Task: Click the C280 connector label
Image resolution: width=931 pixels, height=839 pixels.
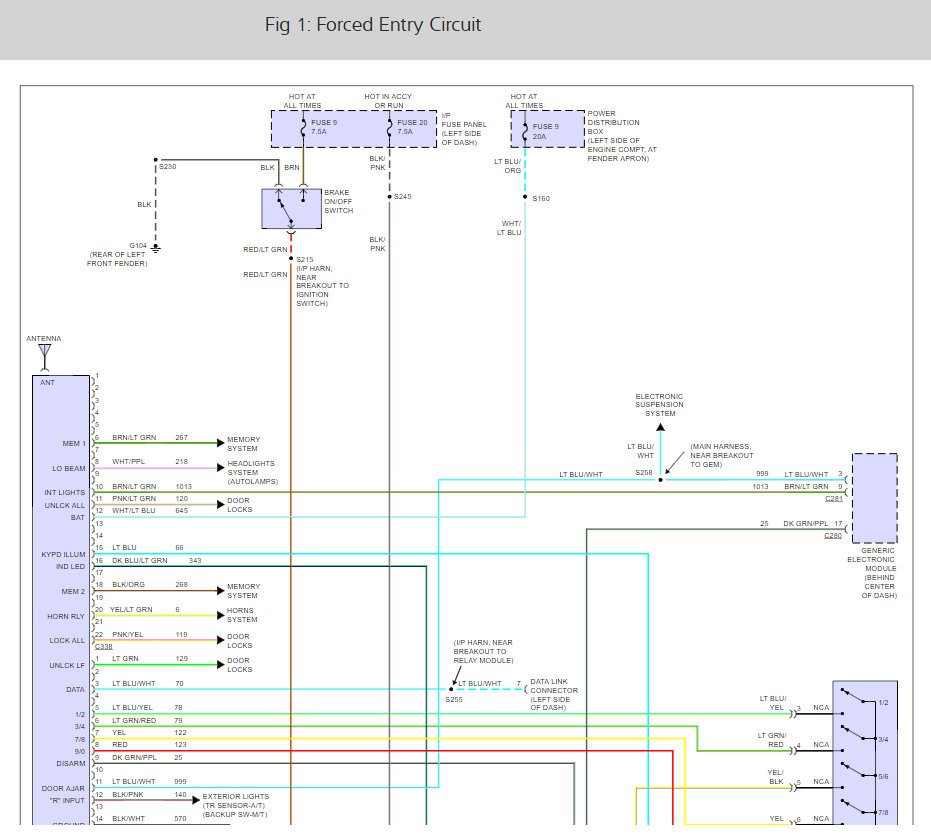Action: pyautogui.click(x=833, y=536)
